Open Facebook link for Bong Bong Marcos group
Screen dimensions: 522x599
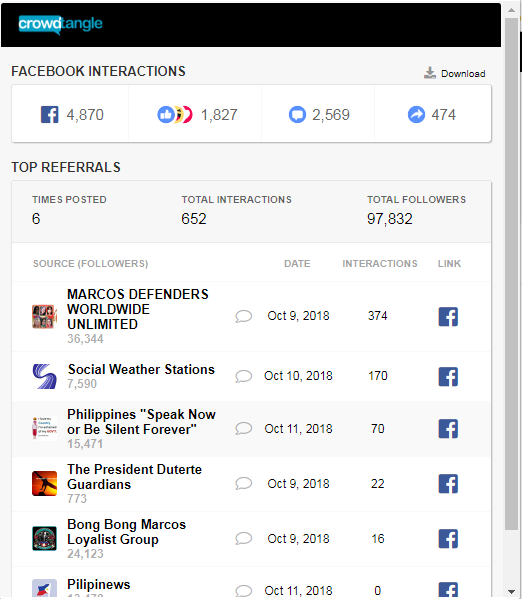[448, 539]
